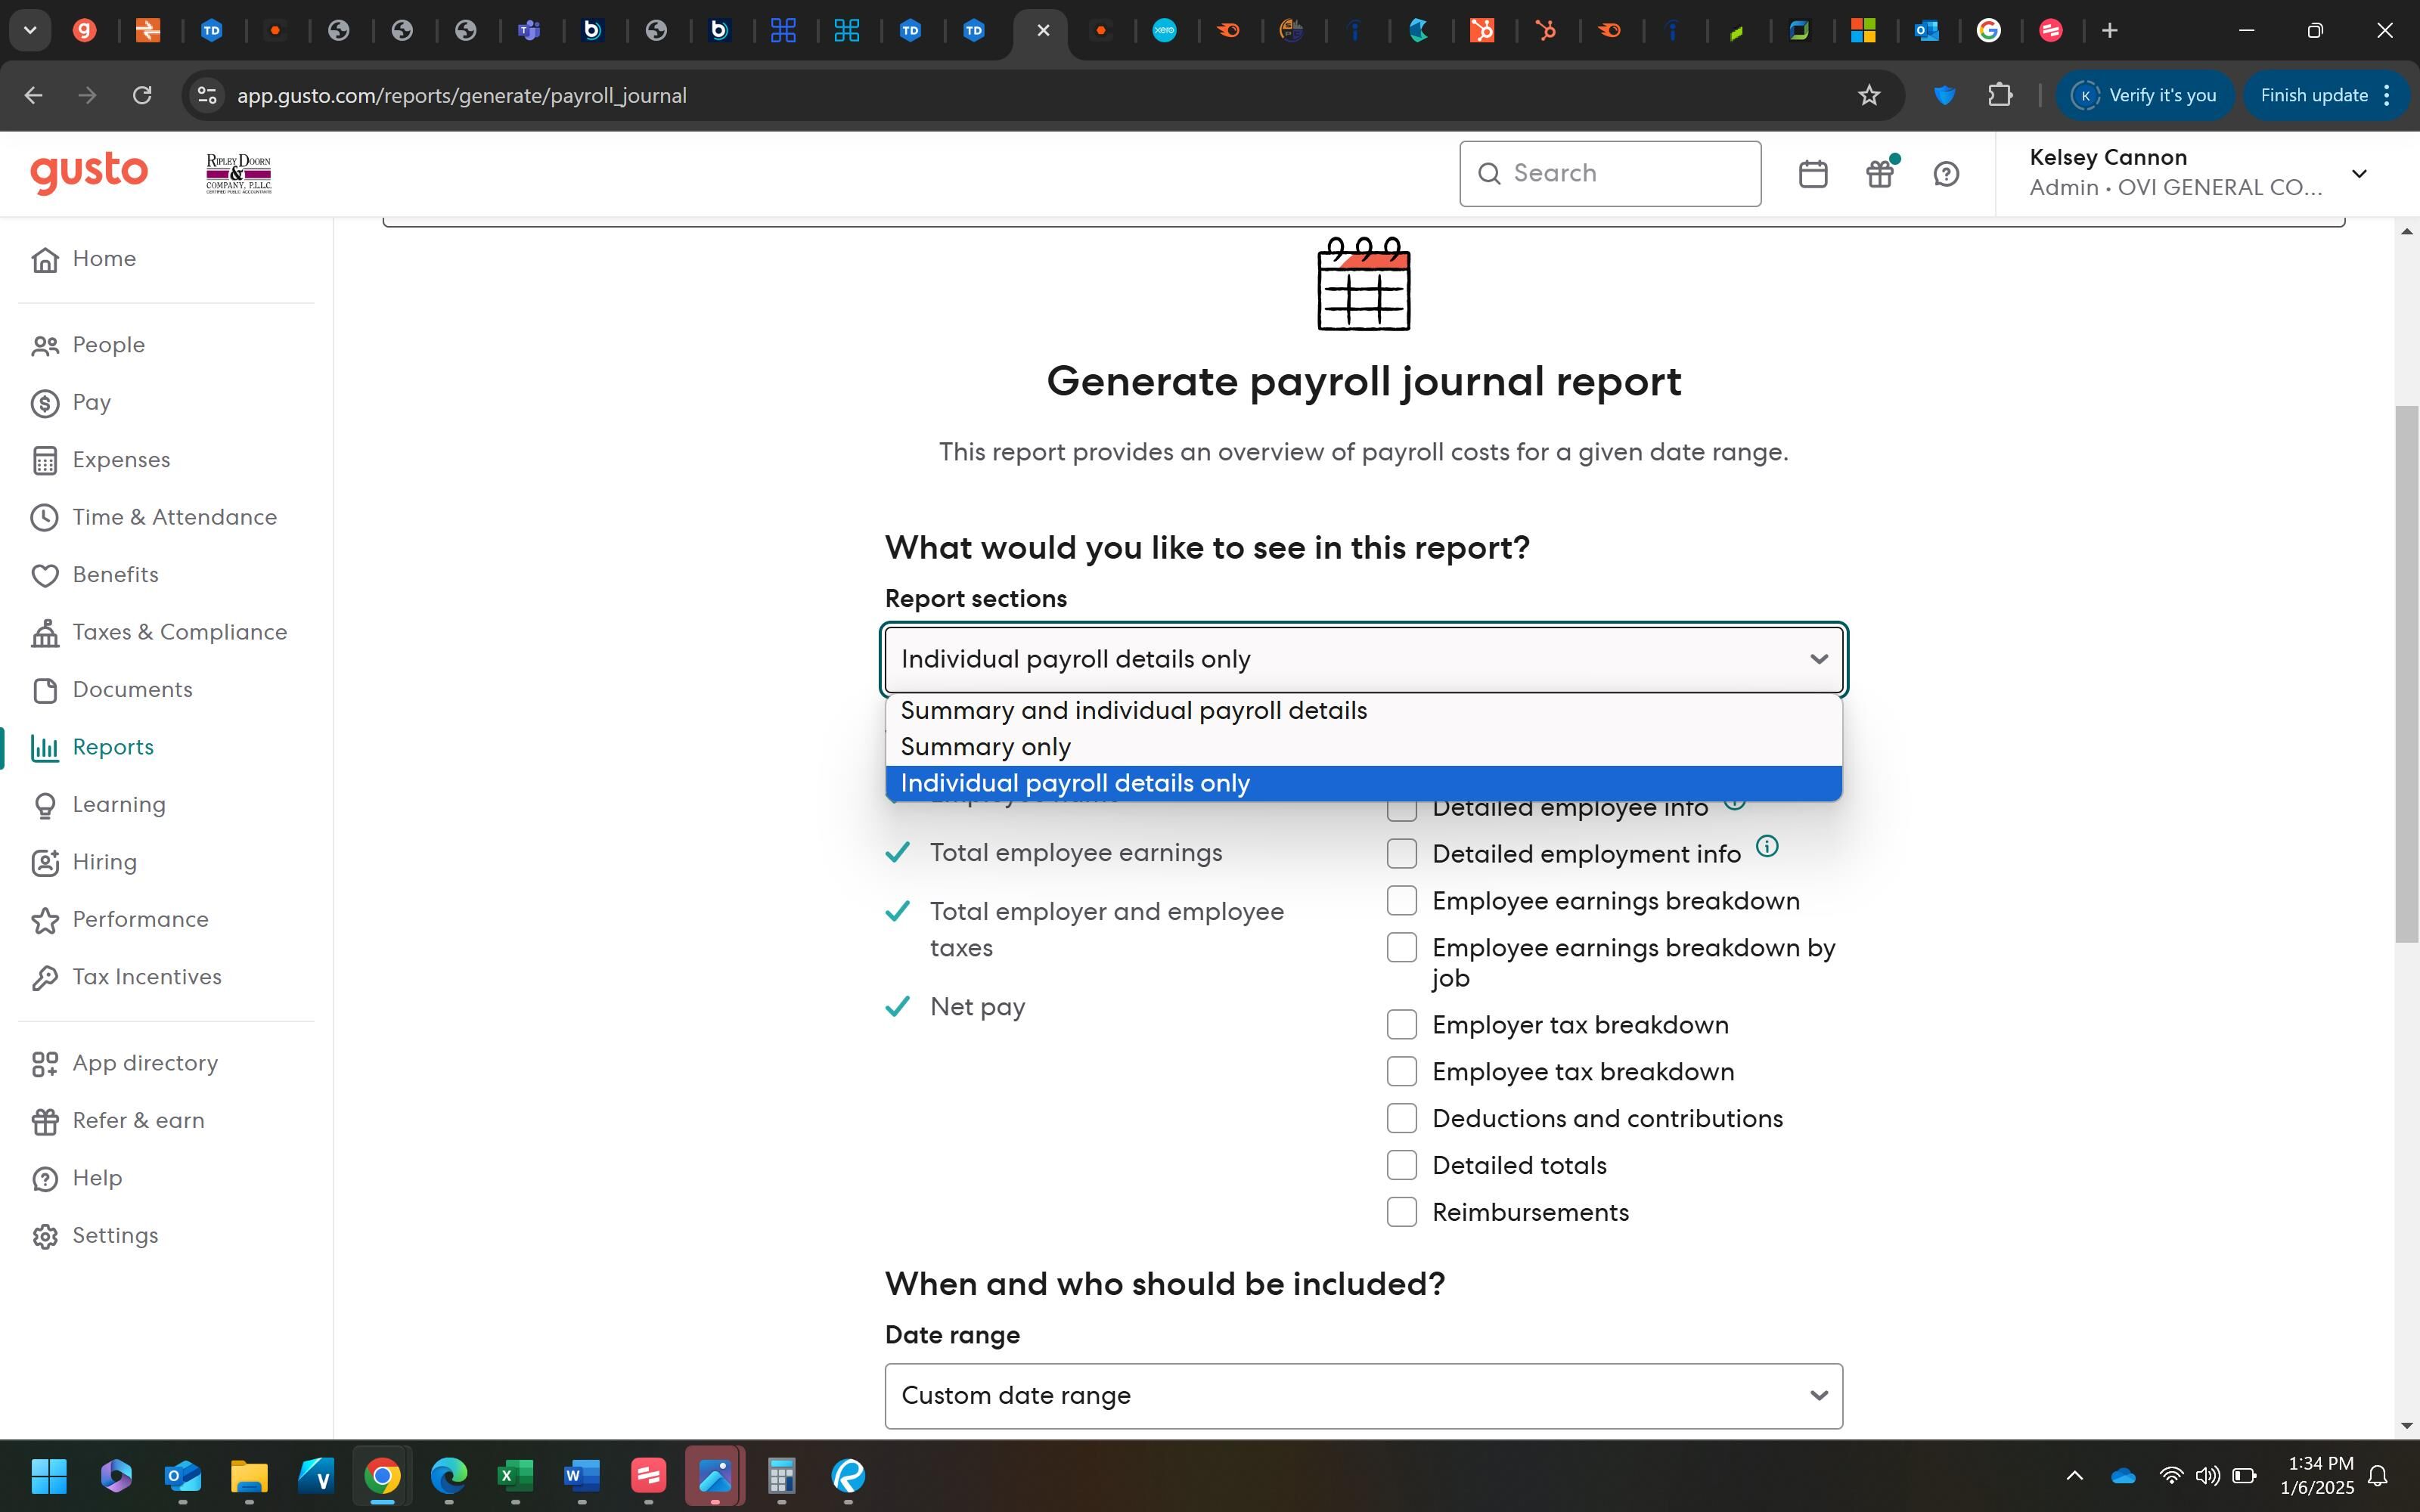Choose Summary and individual payroll details
Image resolution: width=2420 pixels, height=1512 pixels.
point(1133,710)
